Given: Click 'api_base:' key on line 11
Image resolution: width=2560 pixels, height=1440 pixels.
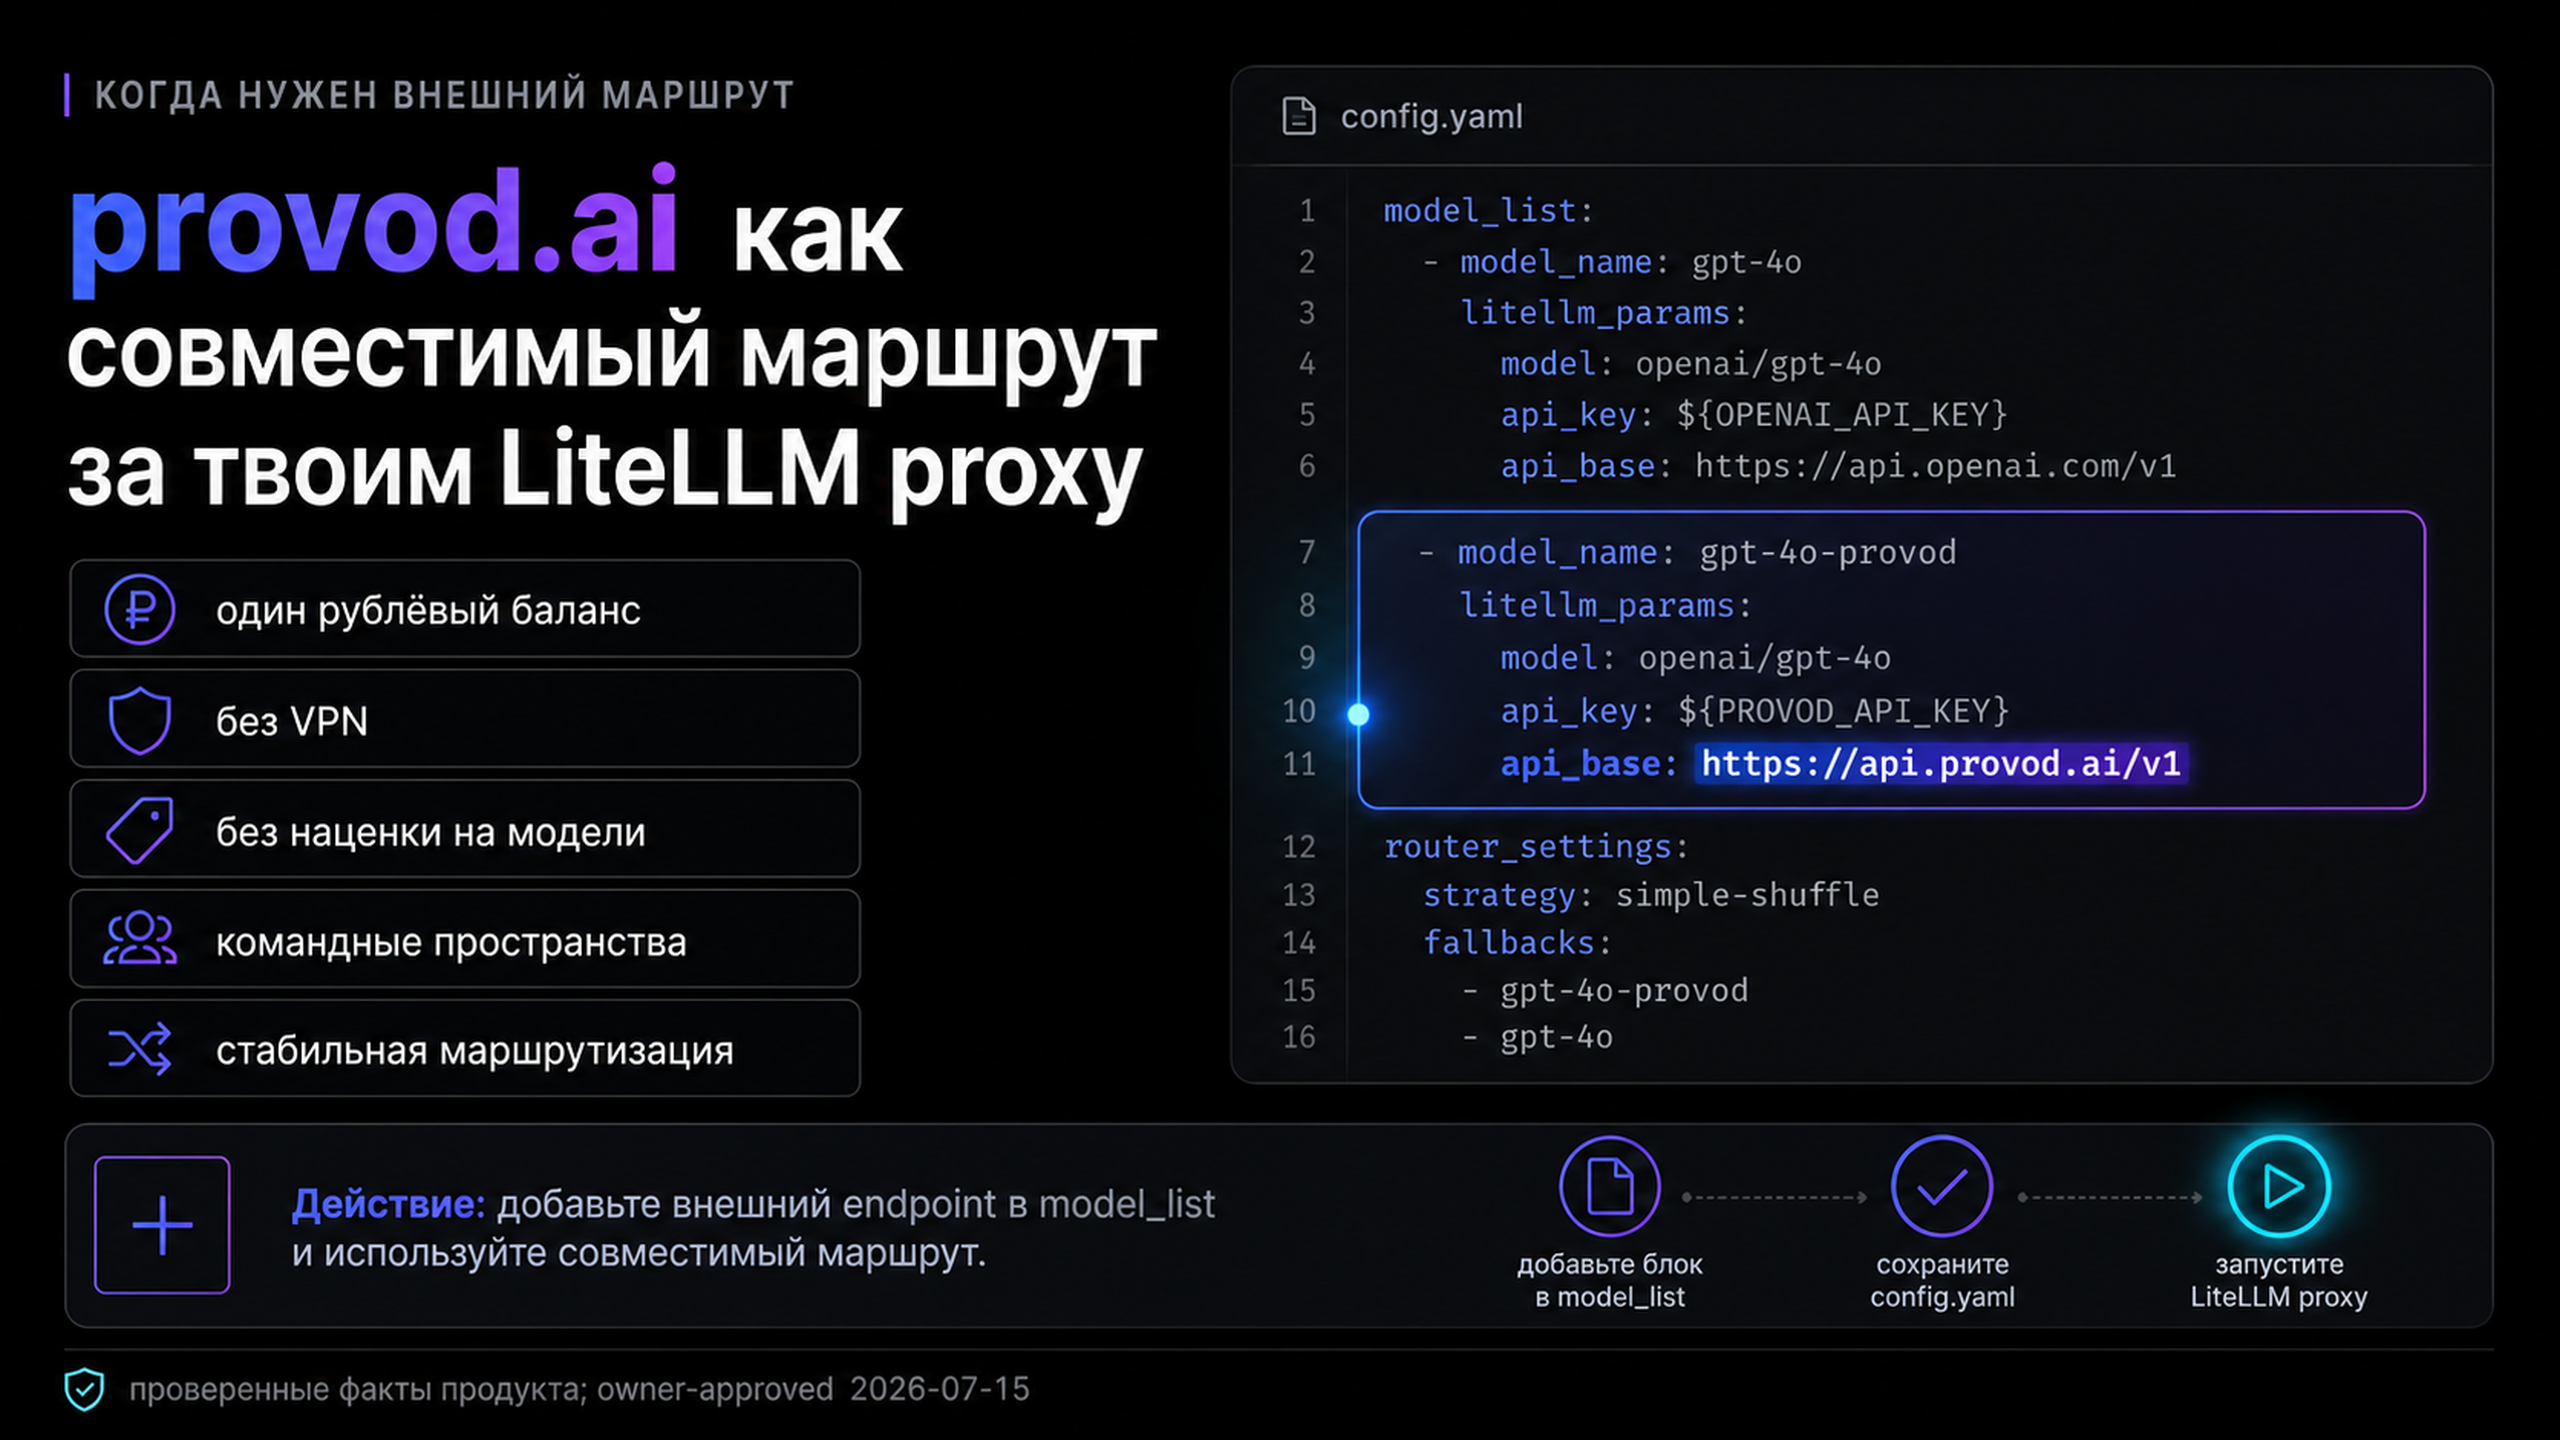Looking at the screenshot, I should coord(1589,764).
